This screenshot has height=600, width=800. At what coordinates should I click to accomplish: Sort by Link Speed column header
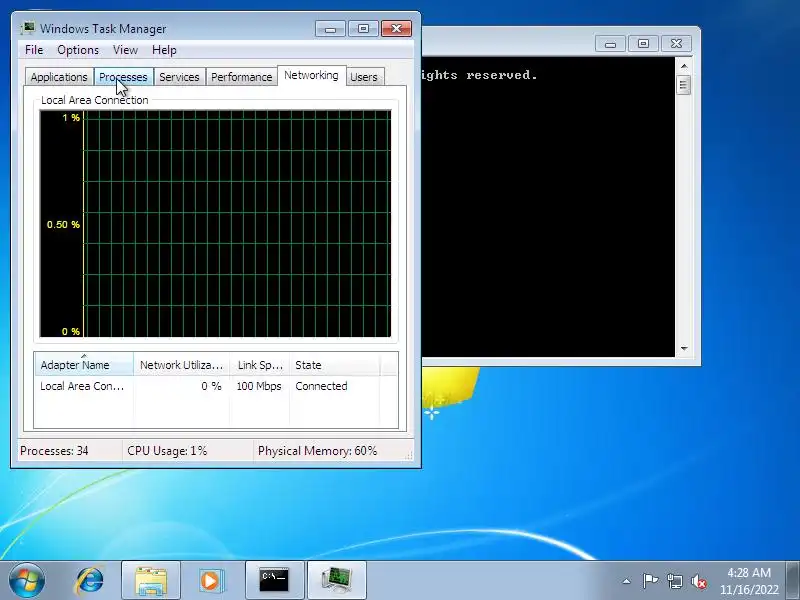point(259,365)
